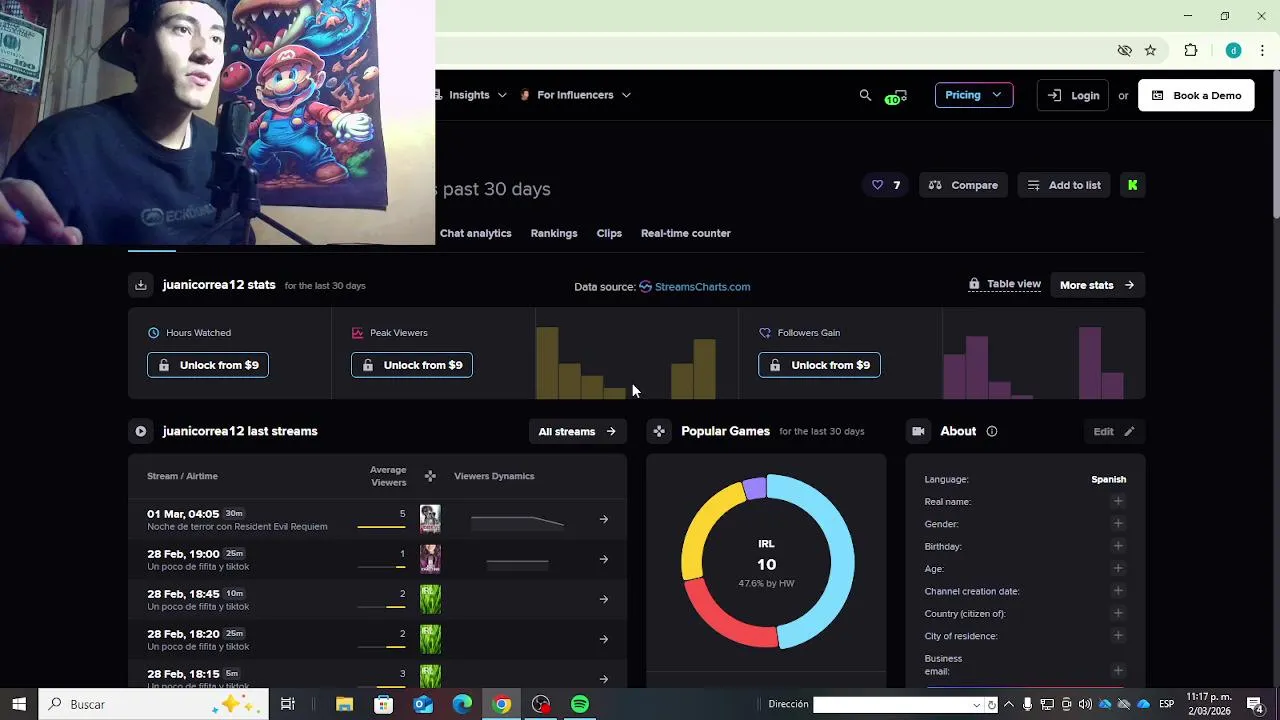Screen dimensions: 1280x720
Task: Click Book a Demo button
Action: [x=1196, y=95]
